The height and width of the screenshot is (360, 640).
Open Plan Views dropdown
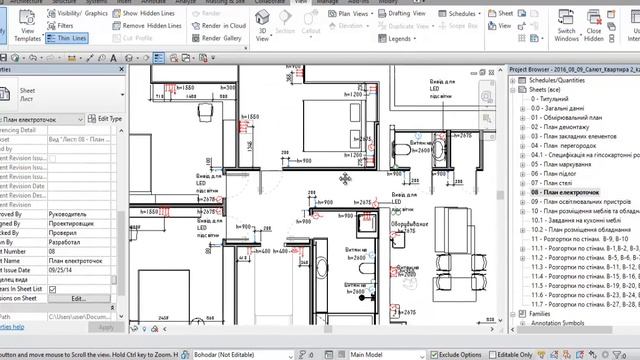click(351, 13)
